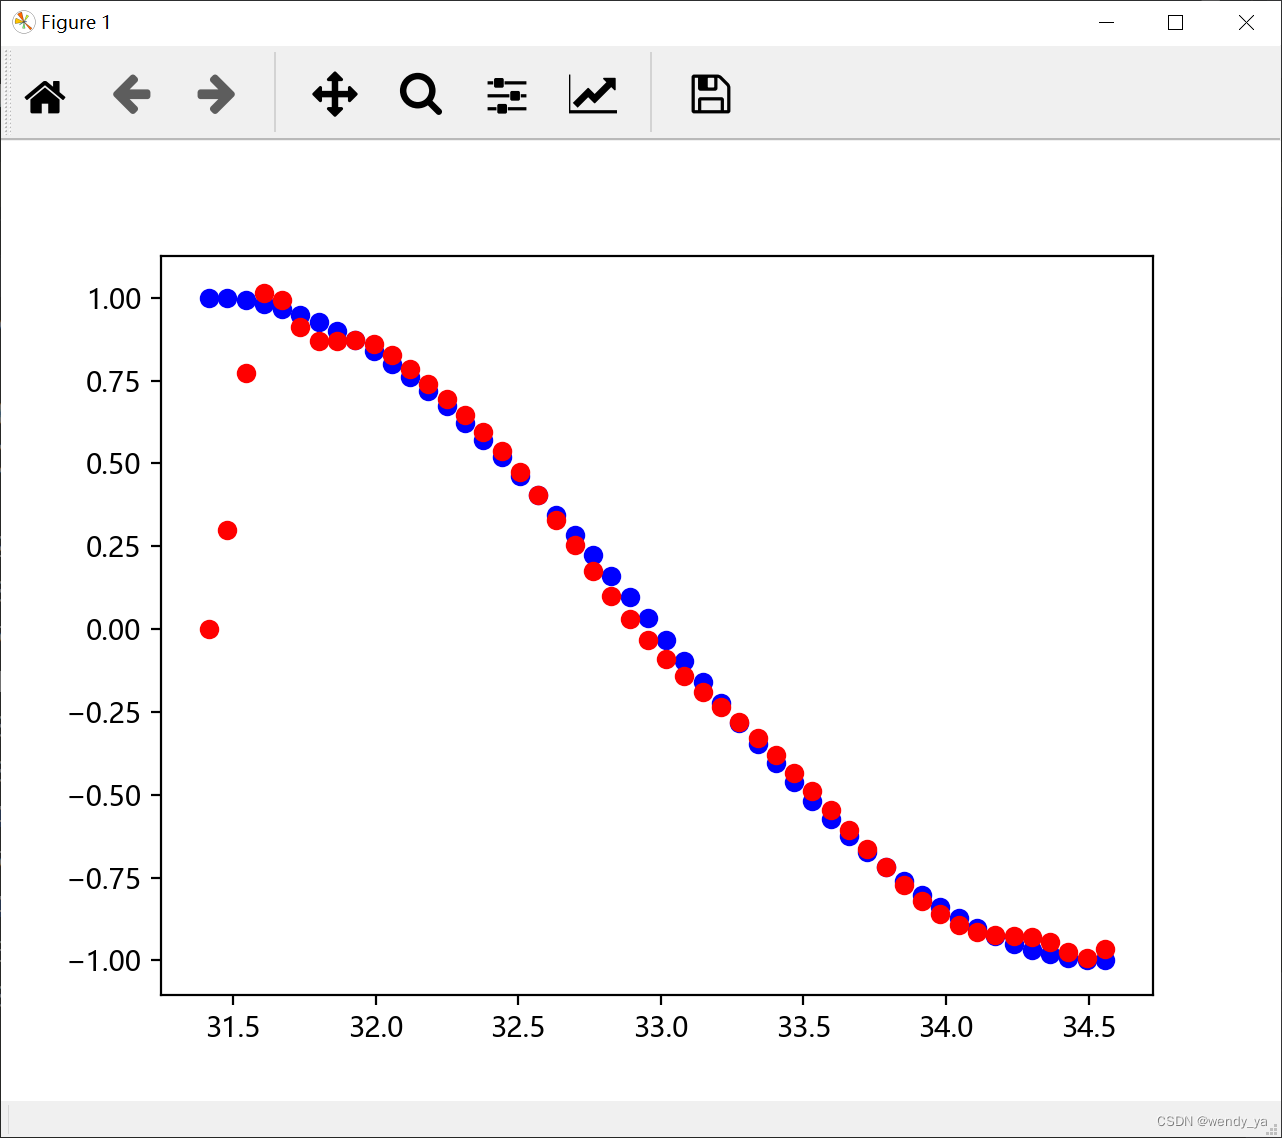Click the isolated red point near y 0.30
1282x1138 pixels.
(227, 530)
